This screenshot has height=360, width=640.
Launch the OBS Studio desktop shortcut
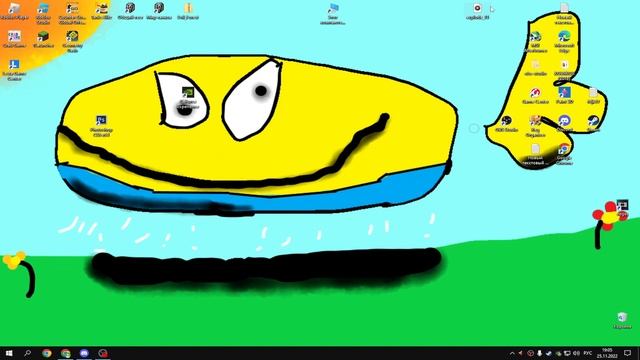click(506, 123)
